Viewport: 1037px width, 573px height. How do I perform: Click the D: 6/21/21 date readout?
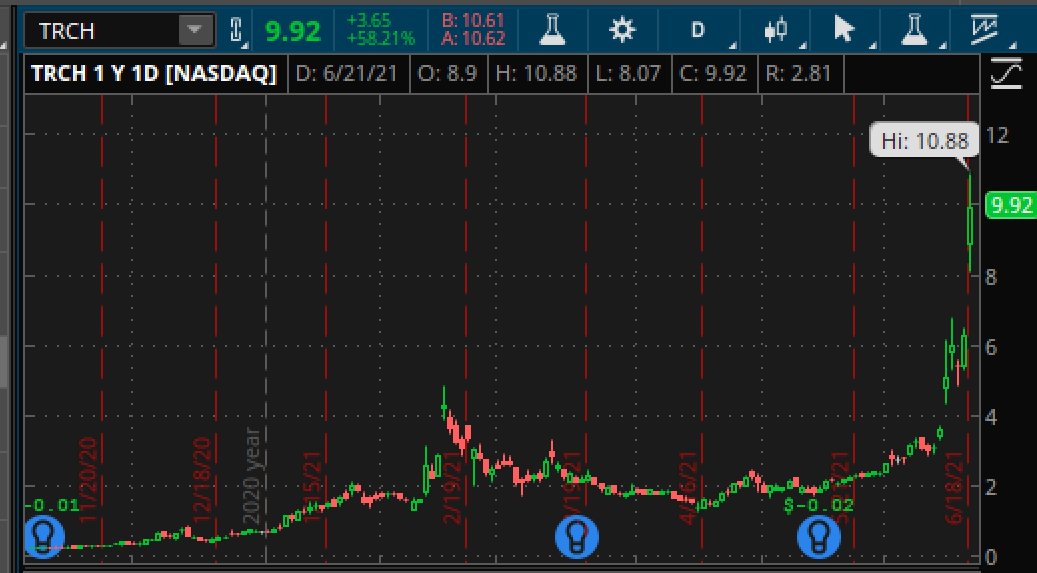(347, 73)
